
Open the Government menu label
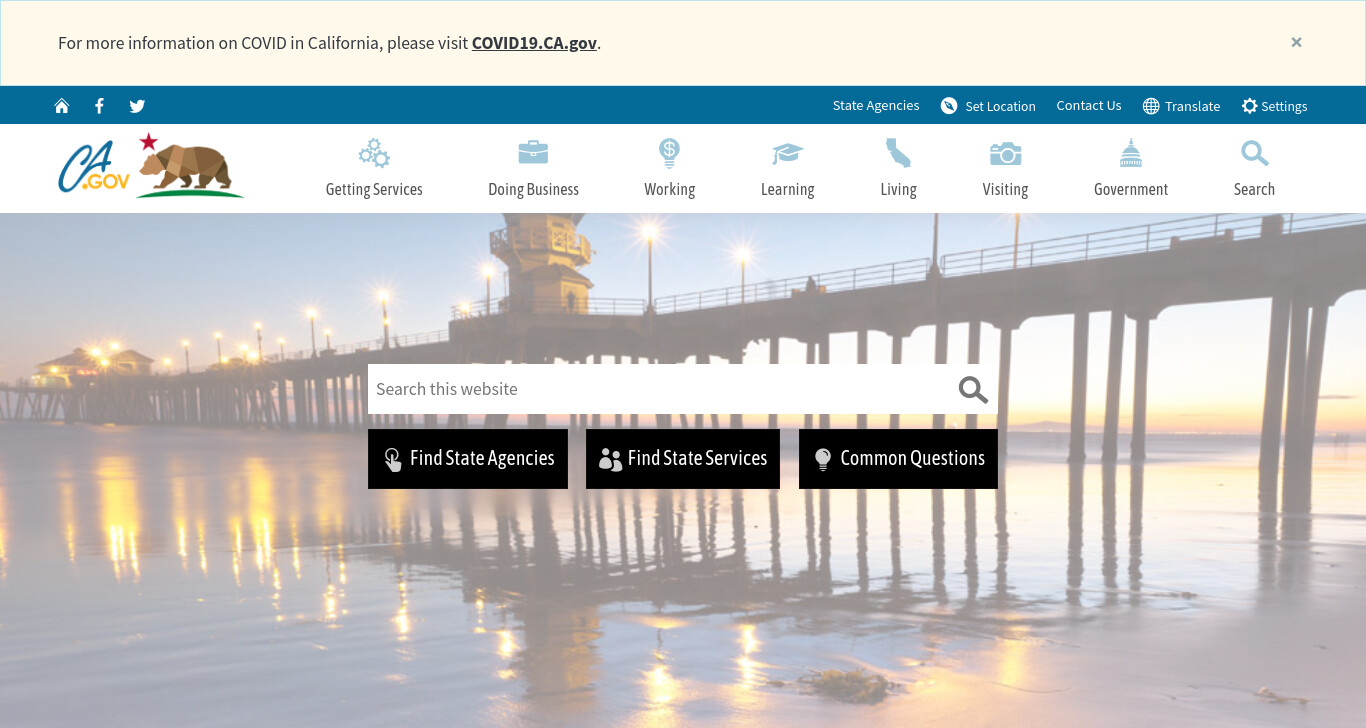click(x=1131, y=189)
